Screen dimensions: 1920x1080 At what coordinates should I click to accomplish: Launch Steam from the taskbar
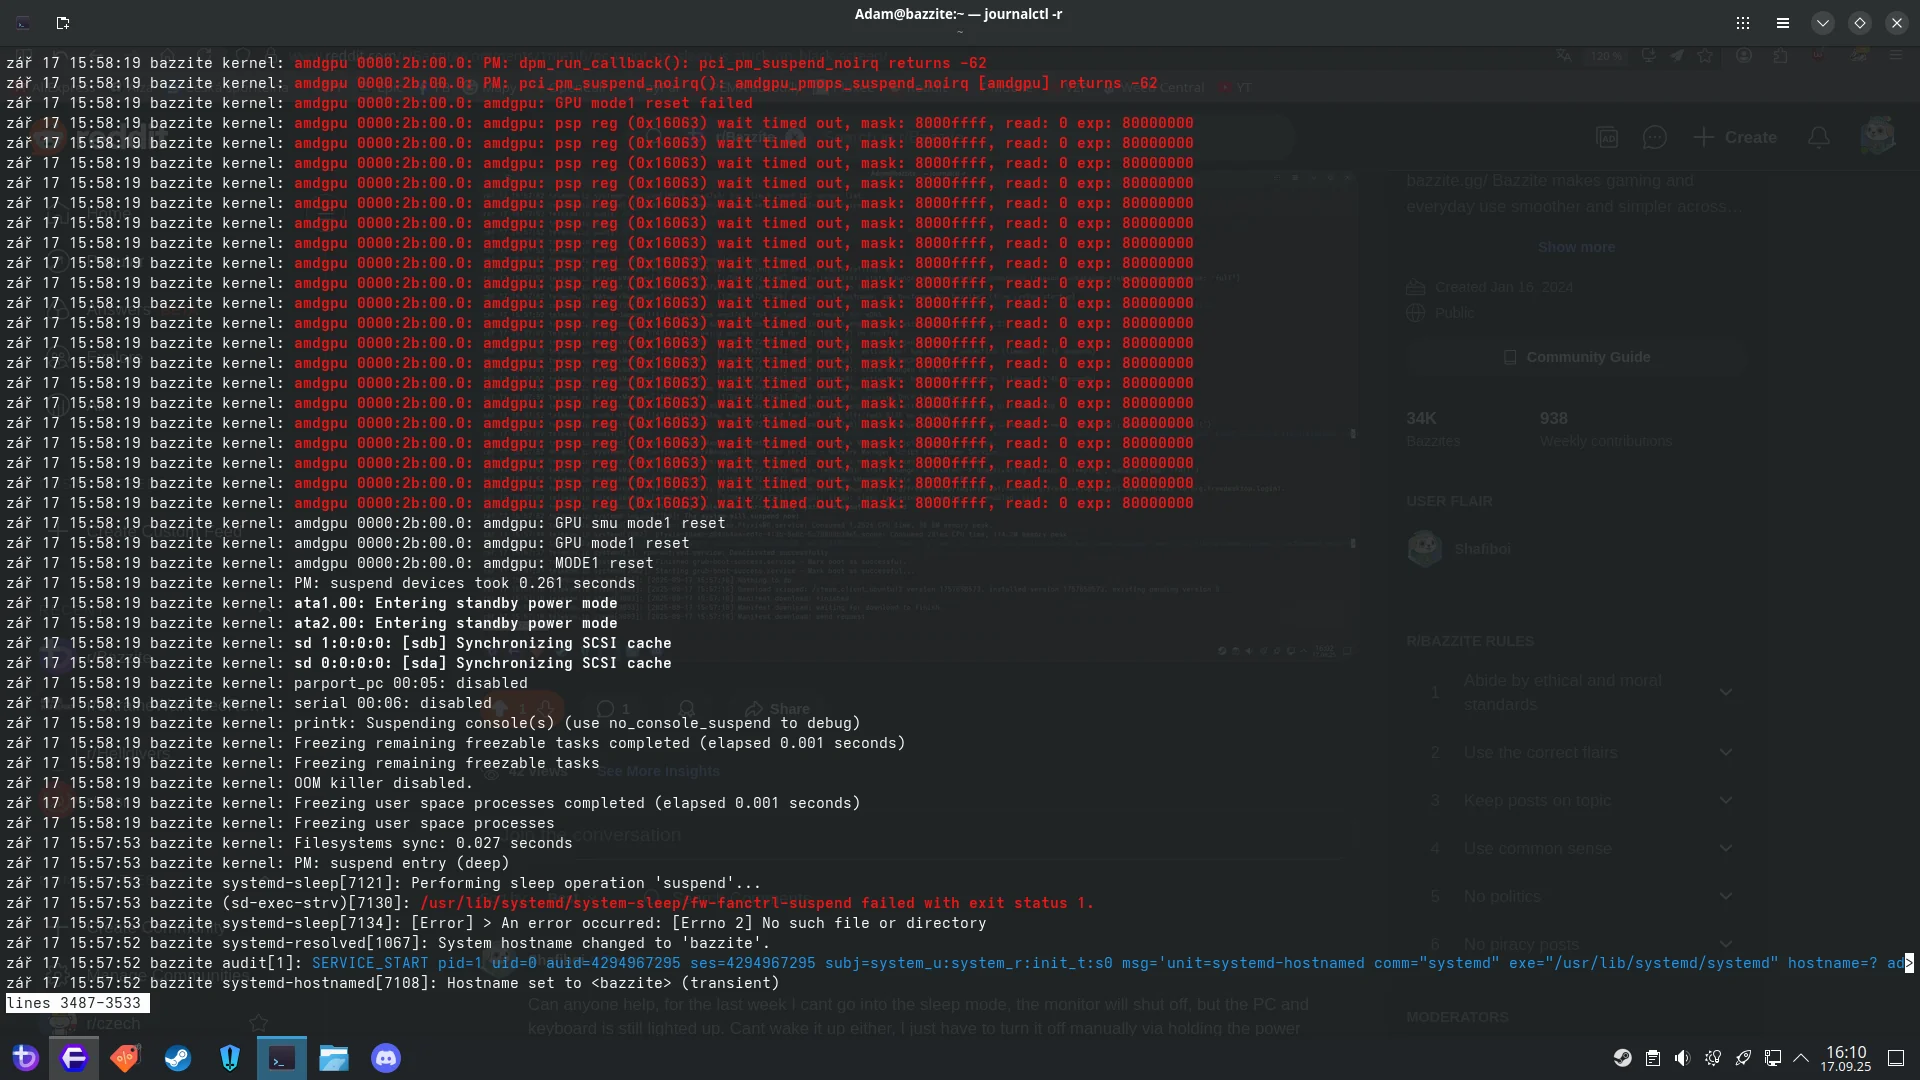pyautogui.click(x=177, y=1057)
